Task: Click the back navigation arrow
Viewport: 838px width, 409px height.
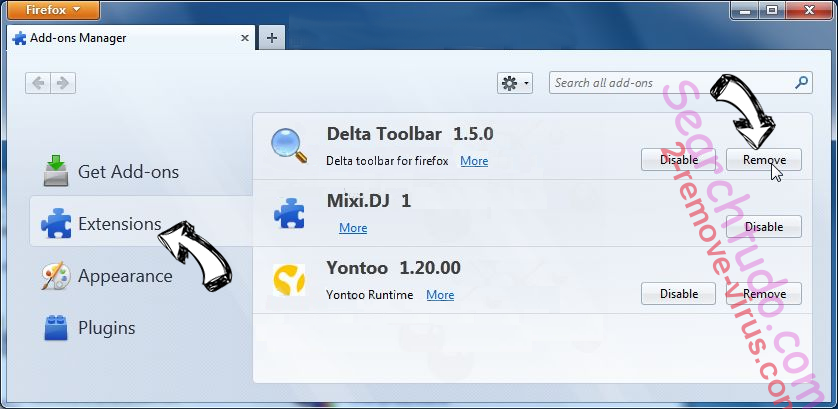Action: click(40, 84)
